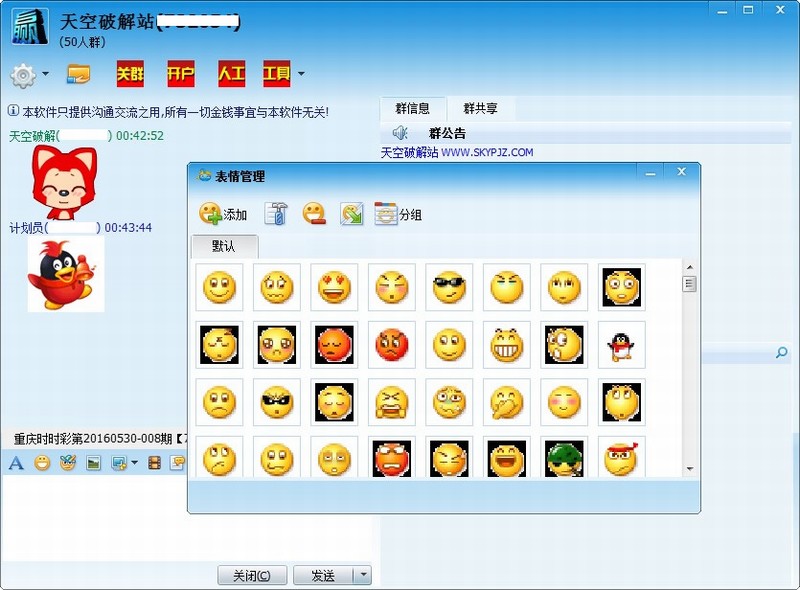Image resolution: width=800 pixels, height=590 pixels.
Task: Open the emoticon picker in chat toolbar
Action: click(40, 461)
